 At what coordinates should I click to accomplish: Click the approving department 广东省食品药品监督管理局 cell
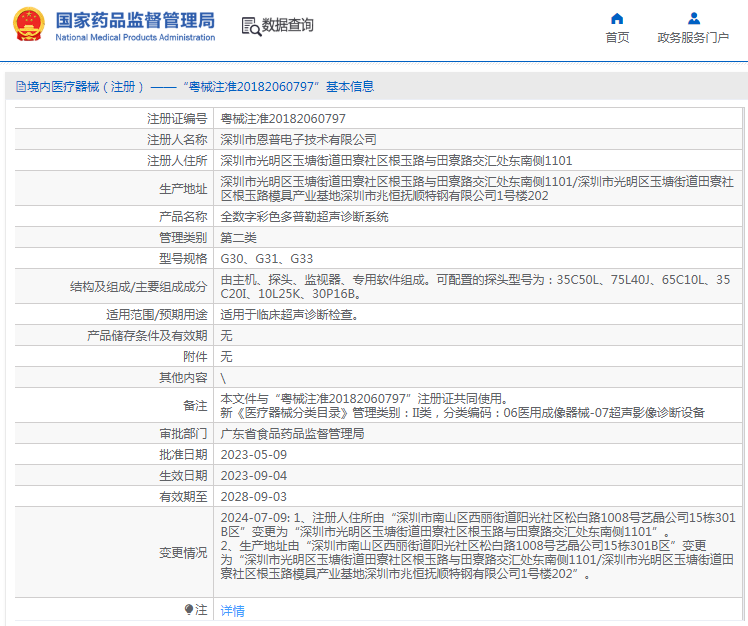292,434
